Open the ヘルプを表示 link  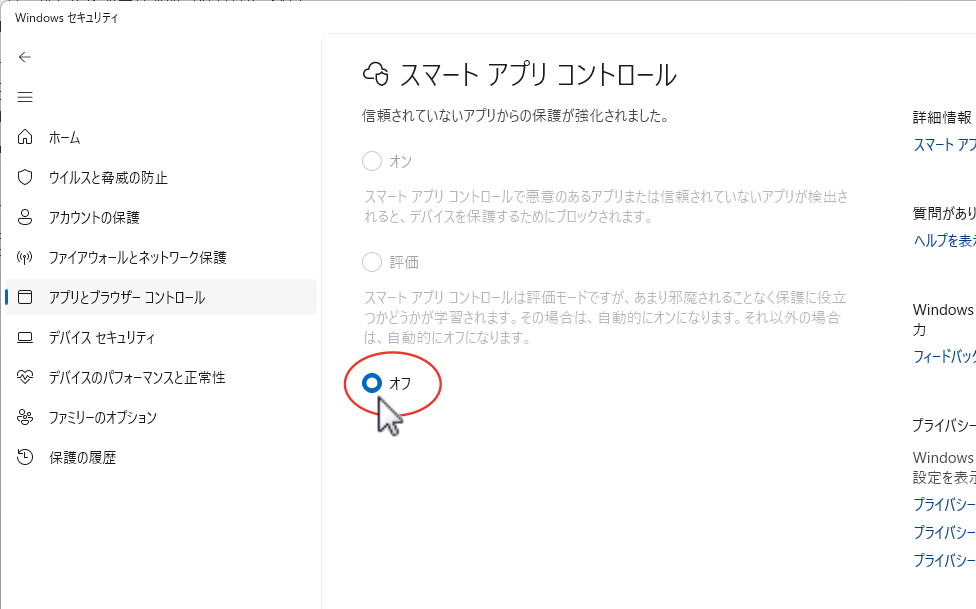[944, 240]
